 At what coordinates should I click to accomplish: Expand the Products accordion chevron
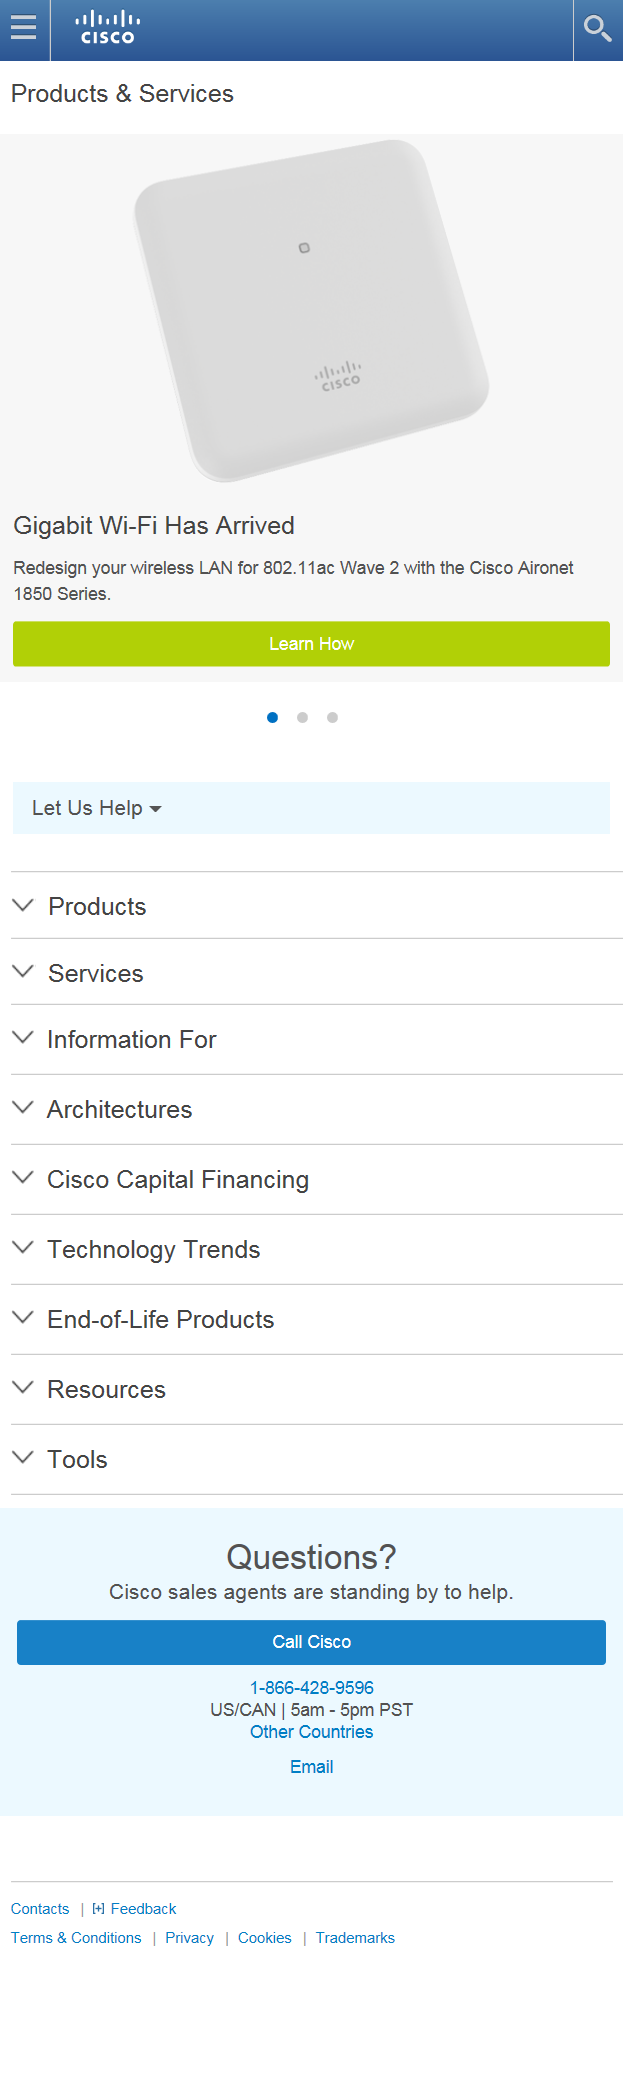tap(23, 905)
